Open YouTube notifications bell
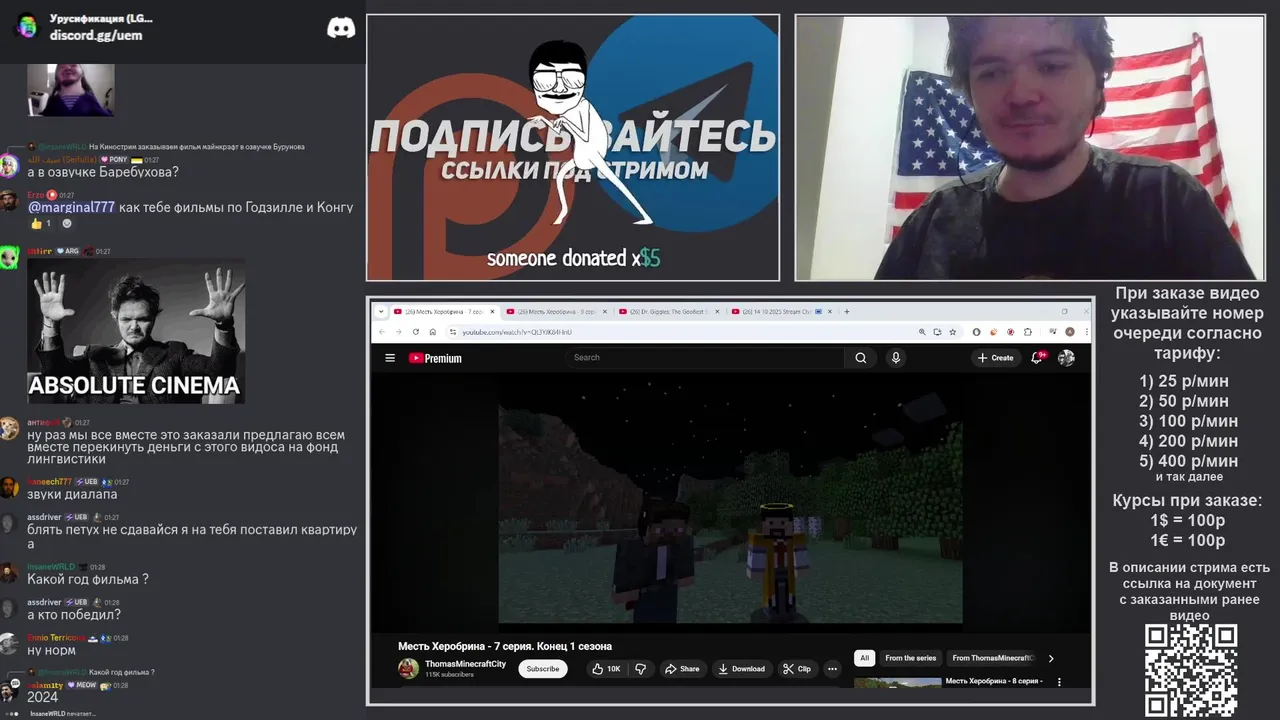The image size is (1280, 720). tap(1037, 358)
